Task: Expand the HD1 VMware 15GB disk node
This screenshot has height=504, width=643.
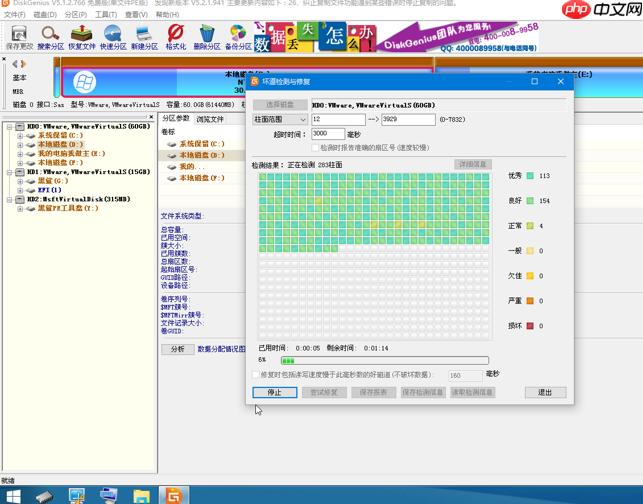Action: point(10,172)
